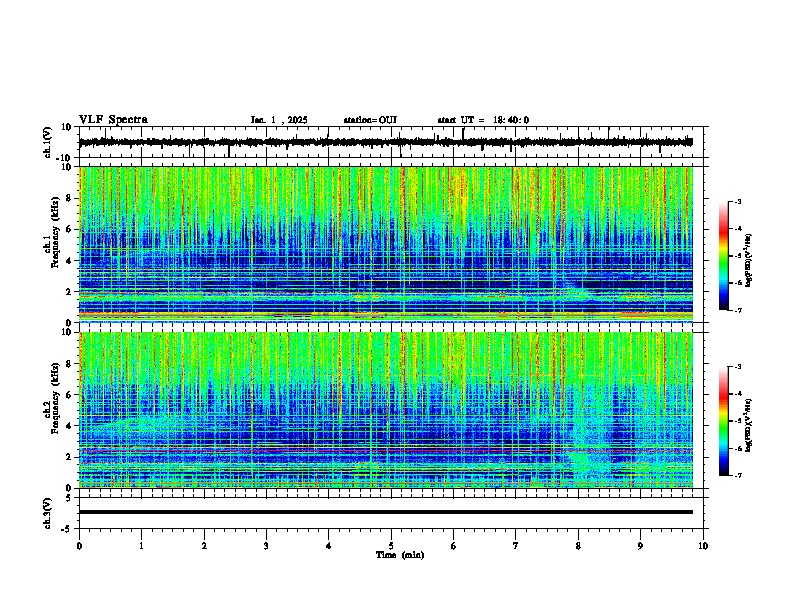
Task: Click the ch.1 colorbar log(PSD) label
Action: [749, 260]
